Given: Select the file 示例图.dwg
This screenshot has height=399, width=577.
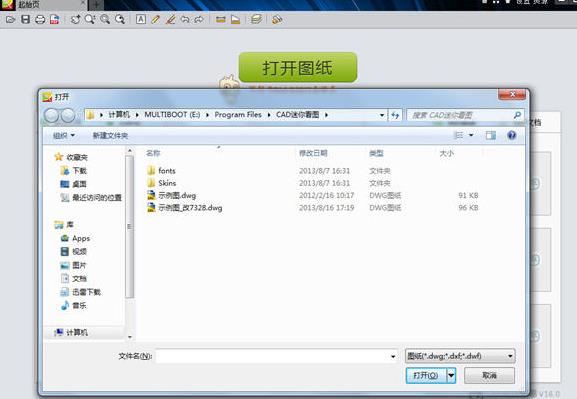Looking at the screenshot, I should 177,195.
